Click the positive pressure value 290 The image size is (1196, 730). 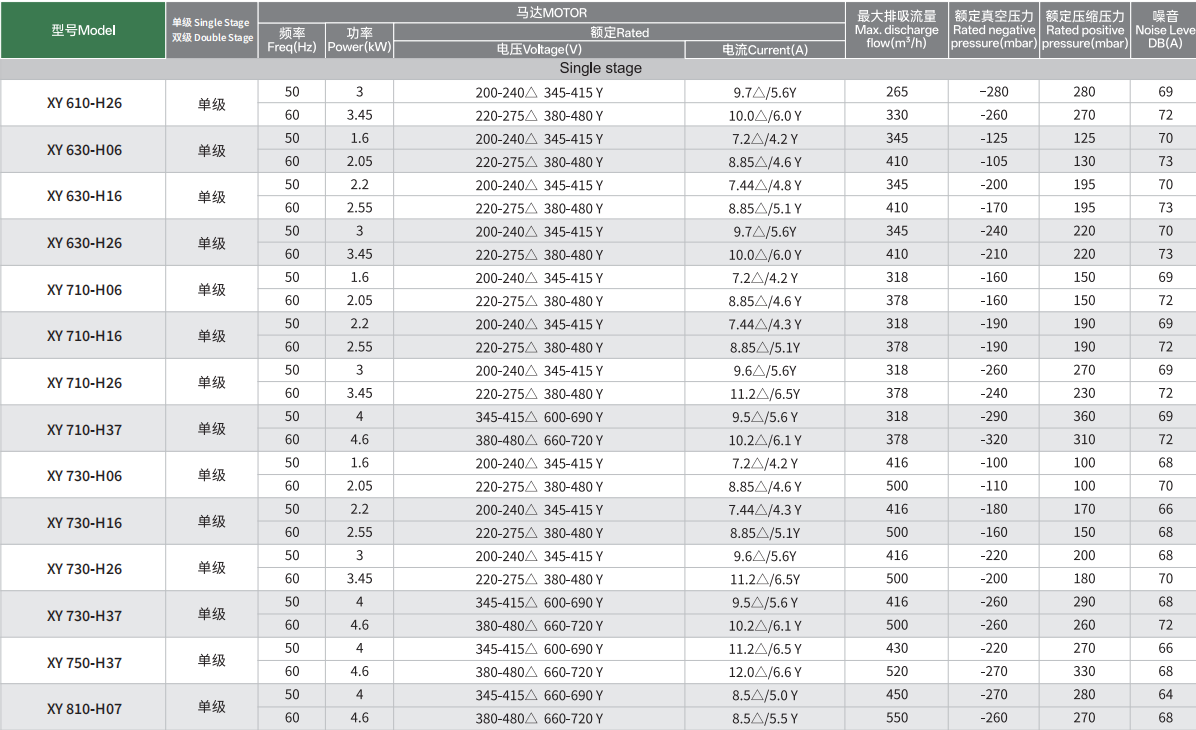tap(1084, 602)
